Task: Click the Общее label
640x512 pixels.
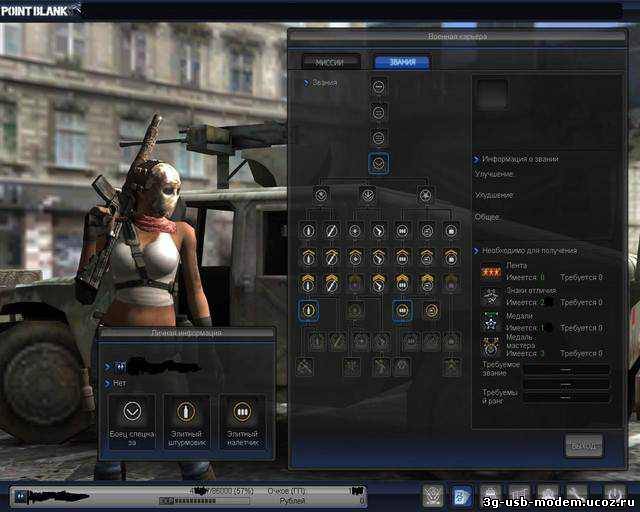Action: tap(487, 217)
